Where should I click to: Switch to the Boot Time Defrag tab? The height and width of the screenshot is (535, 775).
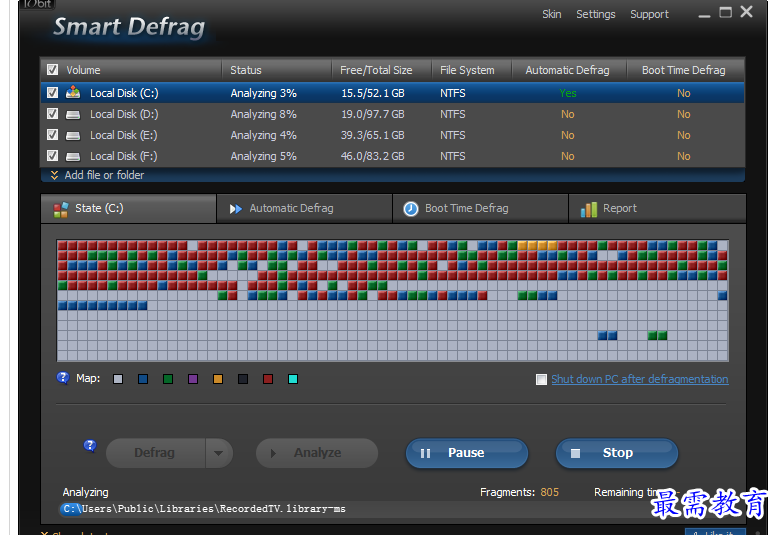point(480,209)
